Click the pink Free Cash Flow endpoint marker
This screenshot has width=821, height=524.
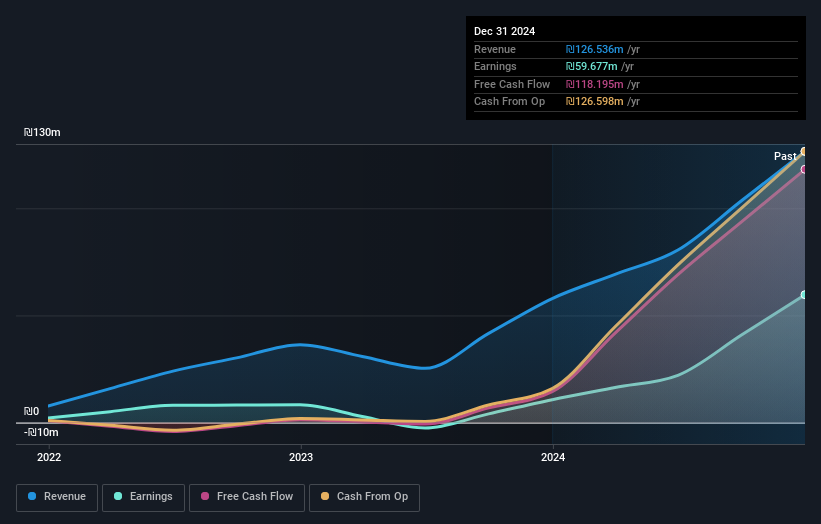pyautogui.click(x=804, y=170)
